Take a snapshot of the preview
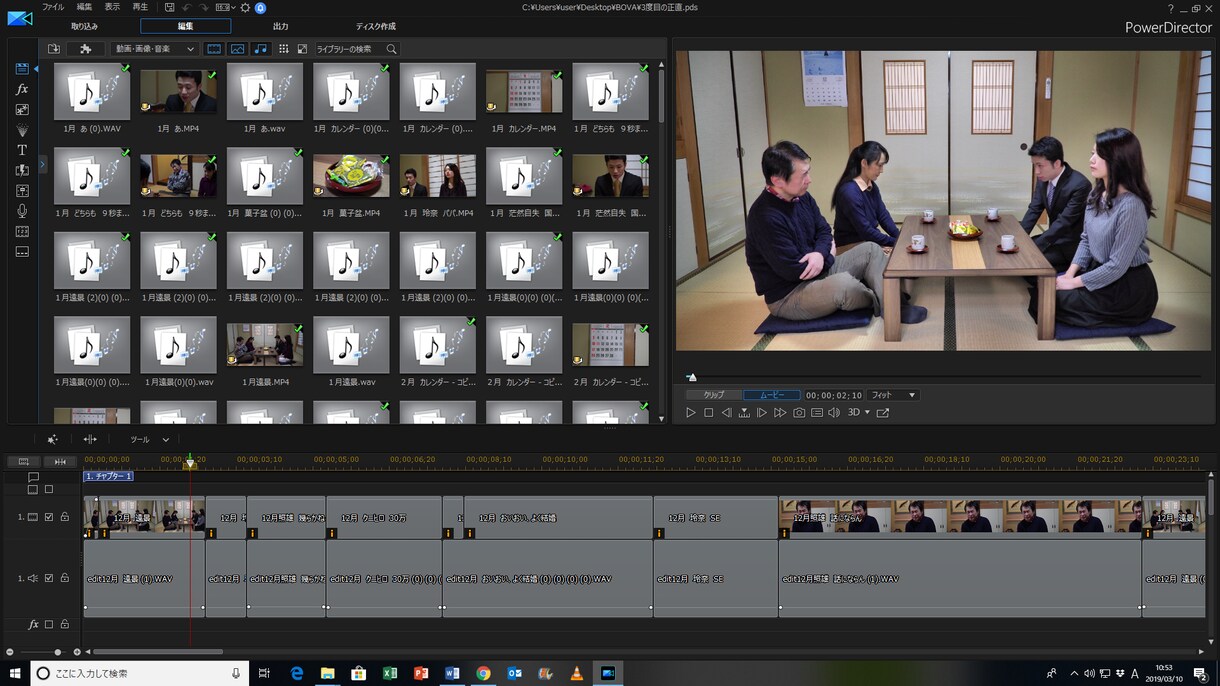This screenshot has height=686, width=1220. 799,412
